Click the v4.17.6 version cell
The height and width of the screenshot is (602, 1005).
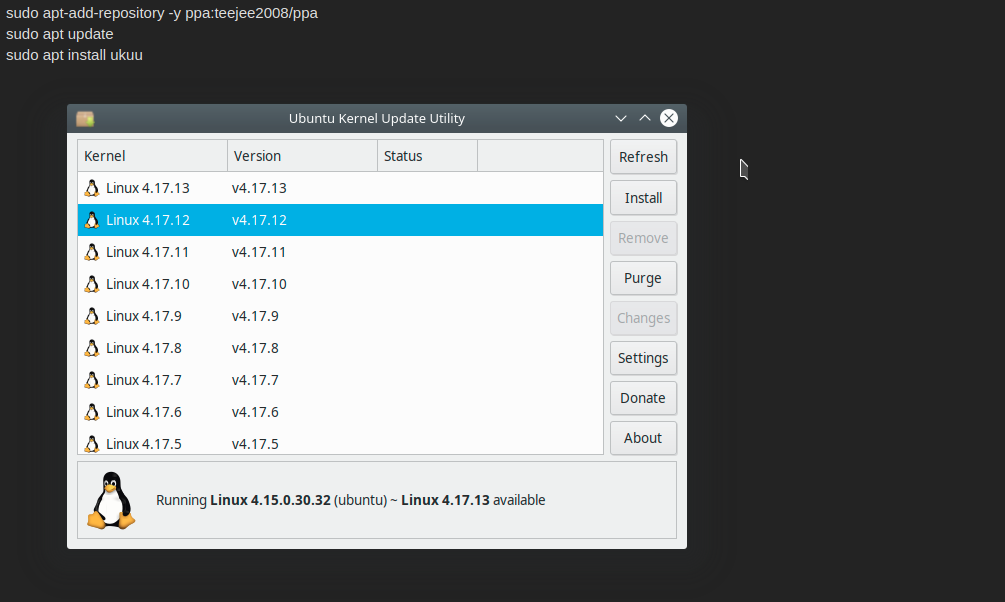[x=255, y=412]
